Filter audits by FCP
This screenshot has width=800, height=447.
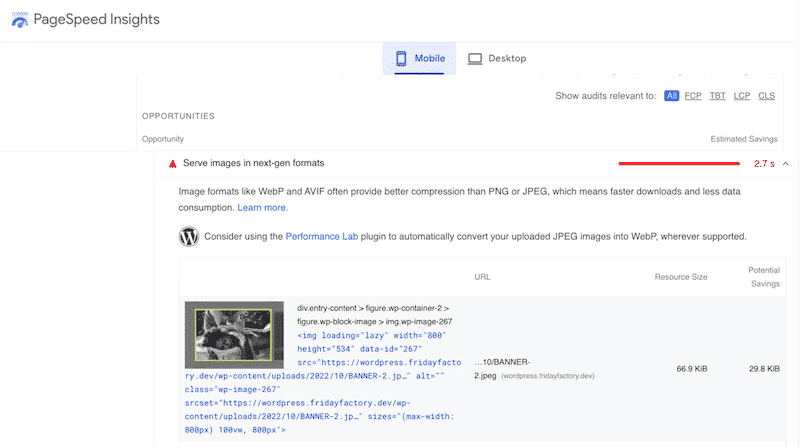(x=693, y=96)
